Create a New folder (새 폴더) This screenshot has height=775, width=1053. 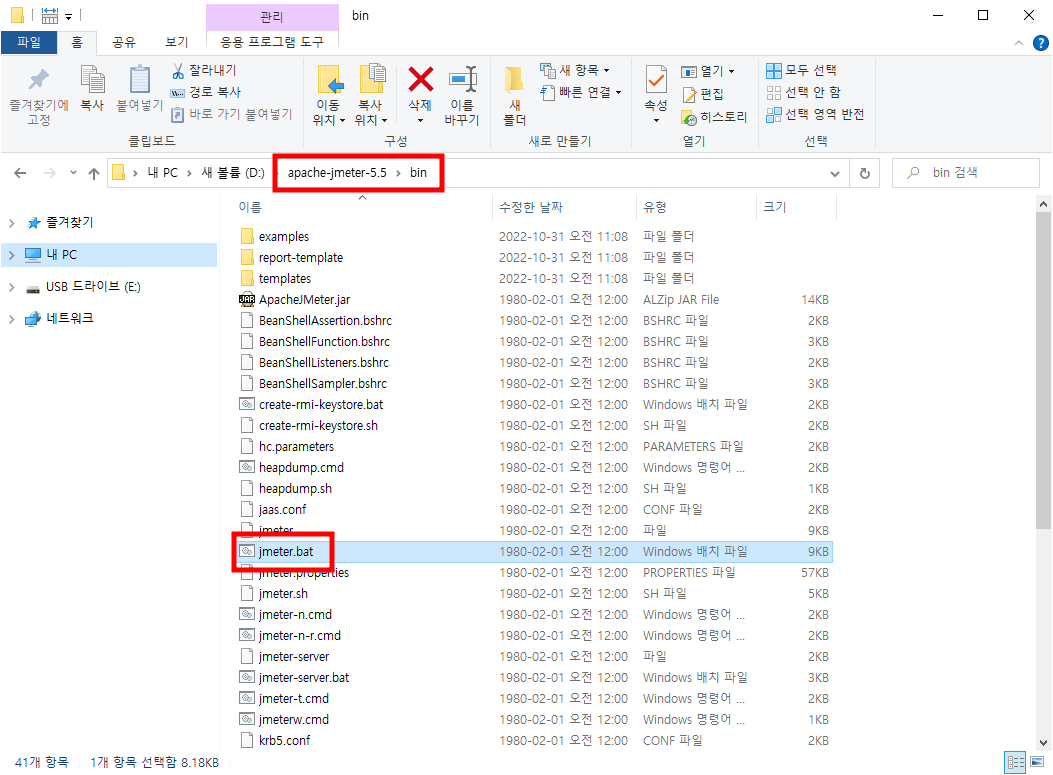point(515,95)
